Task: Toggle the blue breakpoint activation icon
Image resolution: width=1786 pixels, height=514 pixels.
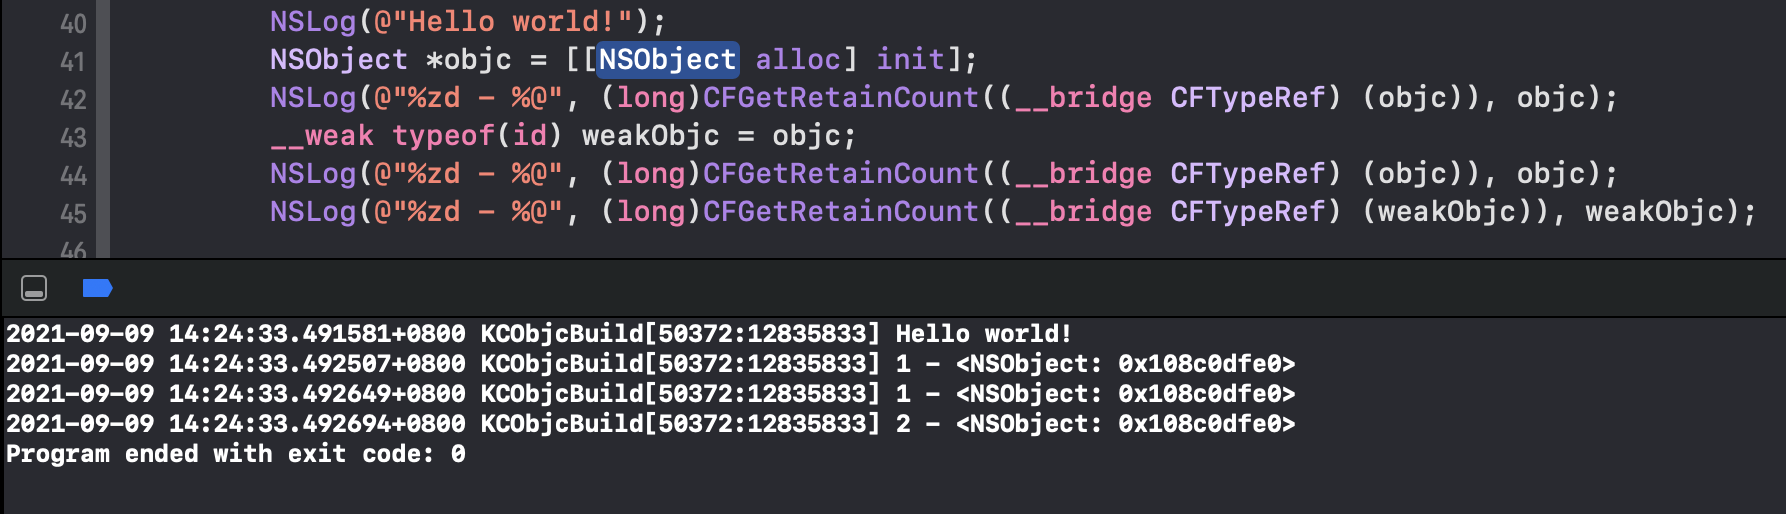Action: coord(97,288)
